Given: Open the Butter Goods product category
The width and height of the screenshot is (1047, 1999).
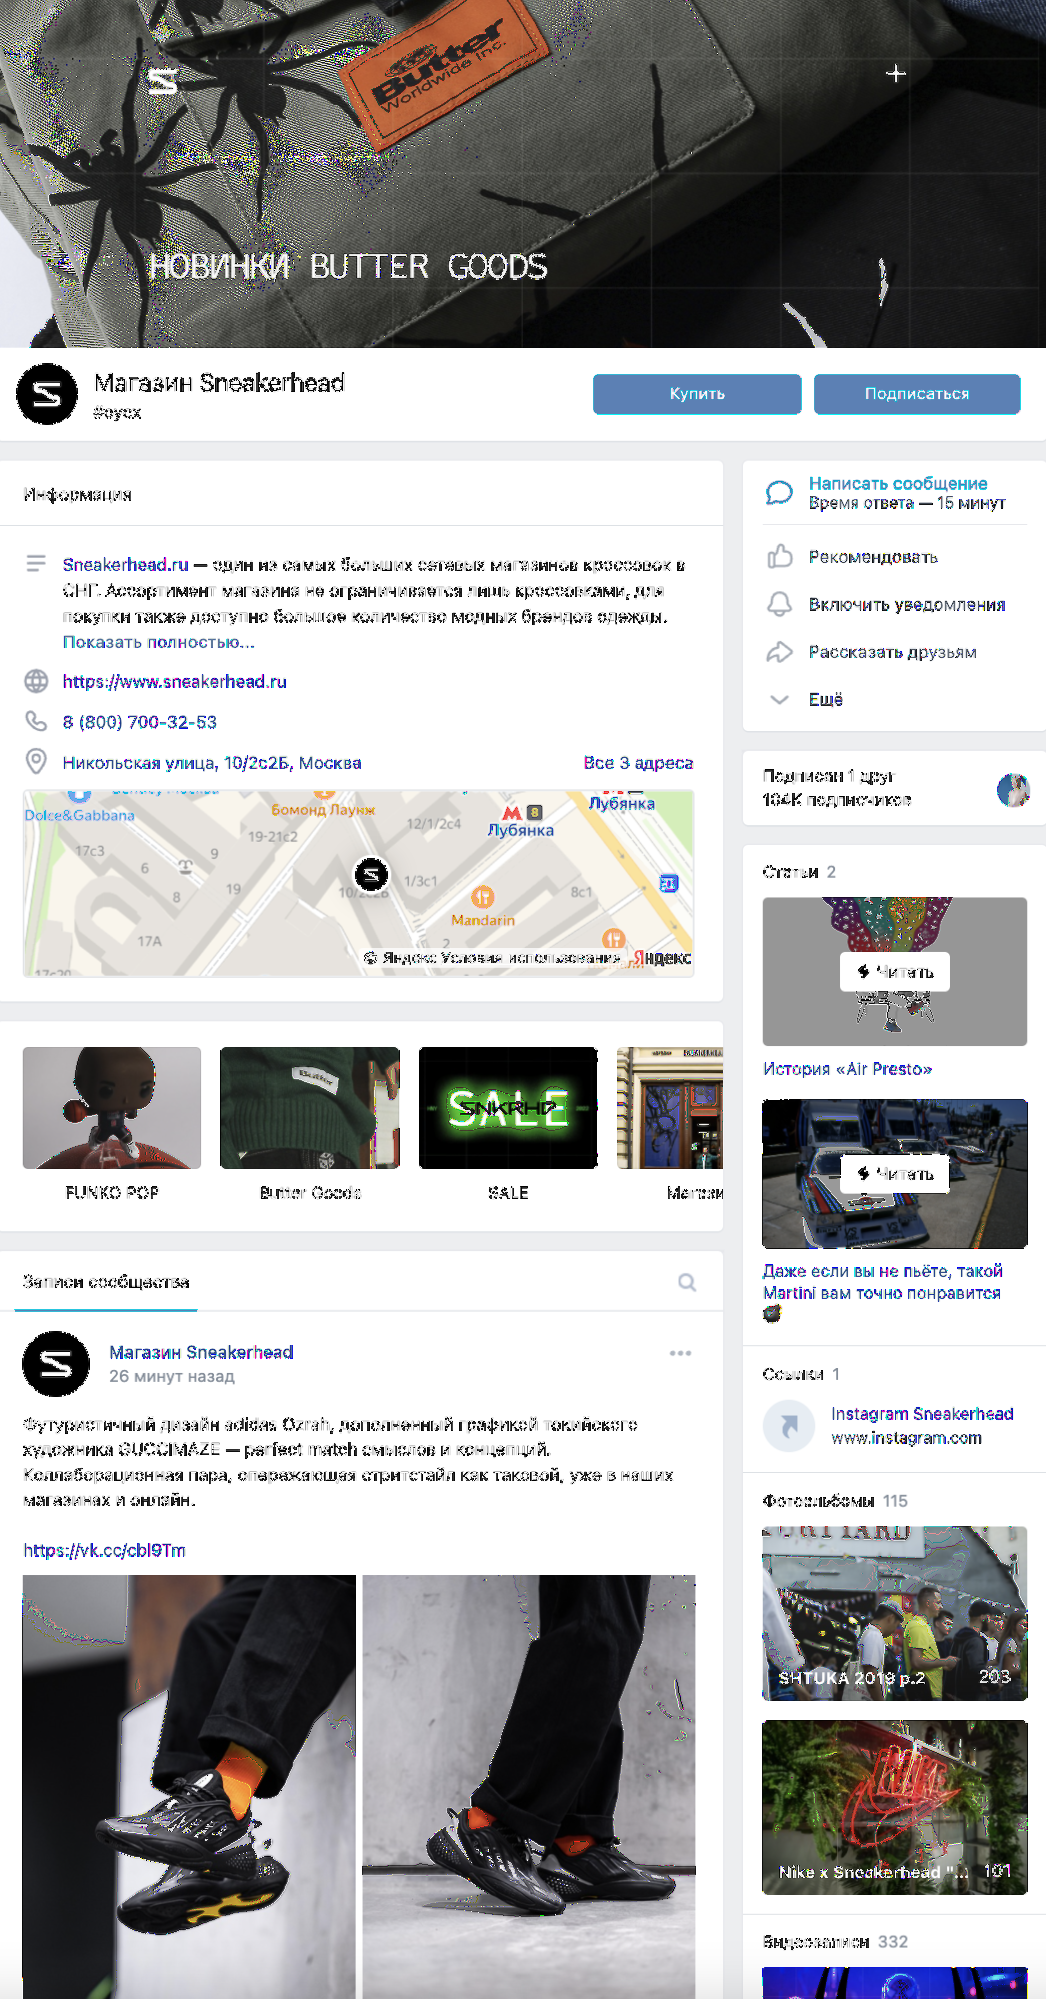Looking at the screenshot, I should click(x=310, y=1123).
